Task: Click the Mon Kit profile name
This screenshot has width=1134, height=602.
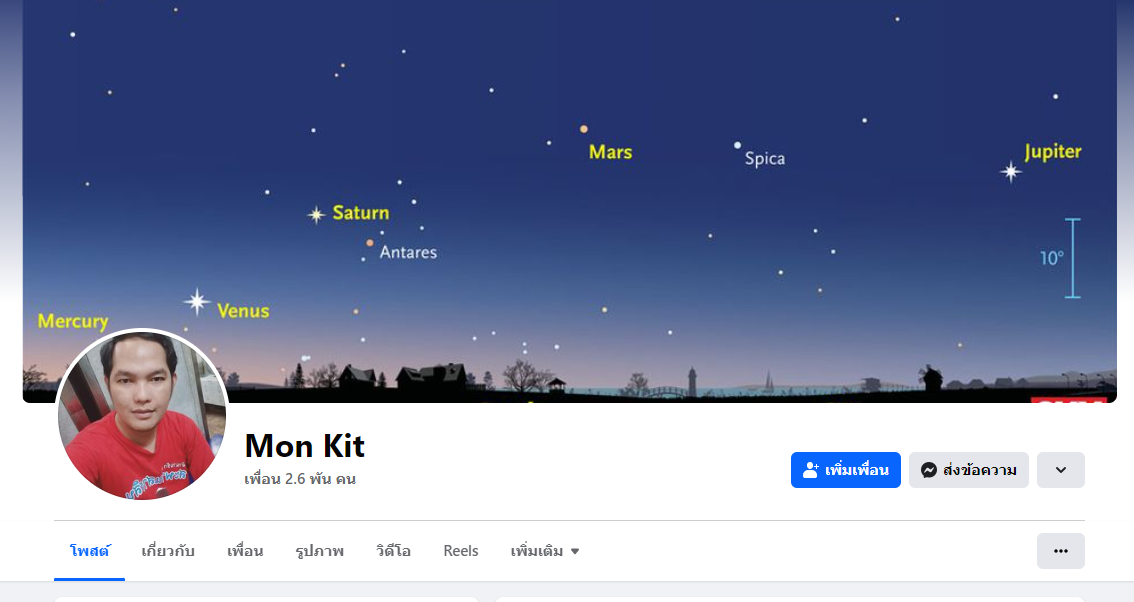Action: 304,446
